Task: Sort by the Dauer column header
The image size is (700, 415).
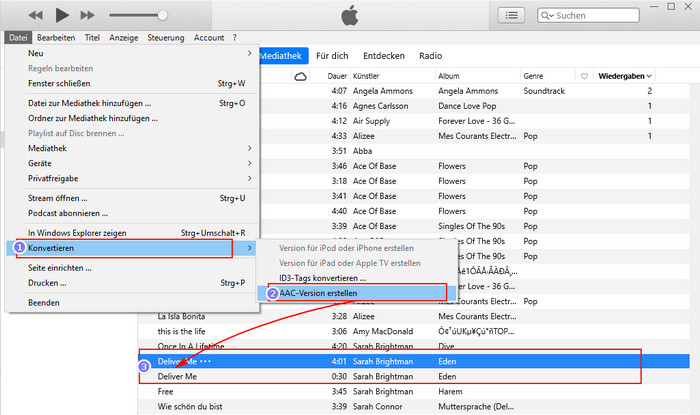Action: pyautogui.click(x=337, y=76)
